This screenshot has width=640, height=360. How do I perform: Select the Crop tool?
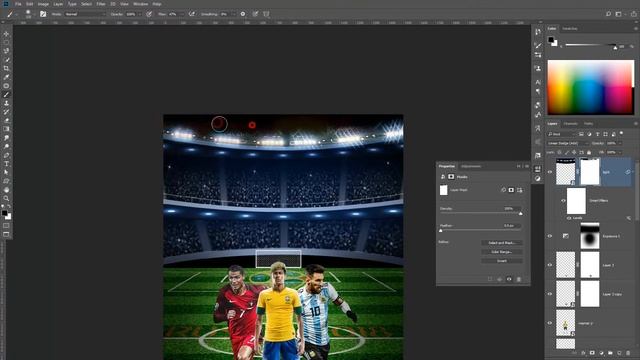(x=6, y=68)
